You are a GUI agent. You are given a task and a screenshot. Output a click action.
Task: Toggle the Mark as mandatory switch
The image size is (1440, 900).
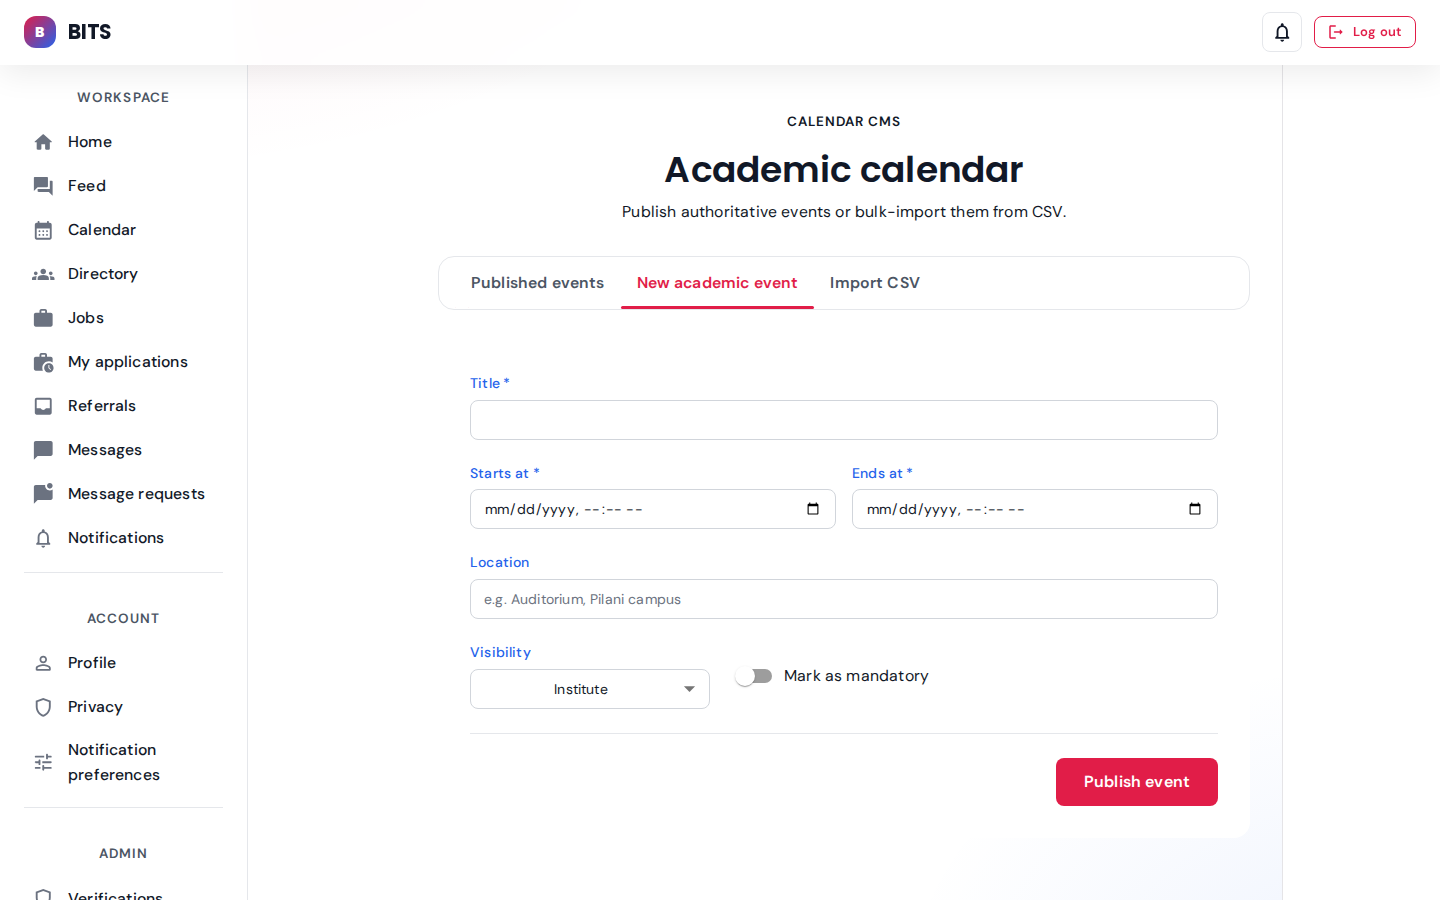tap(754, 676)
